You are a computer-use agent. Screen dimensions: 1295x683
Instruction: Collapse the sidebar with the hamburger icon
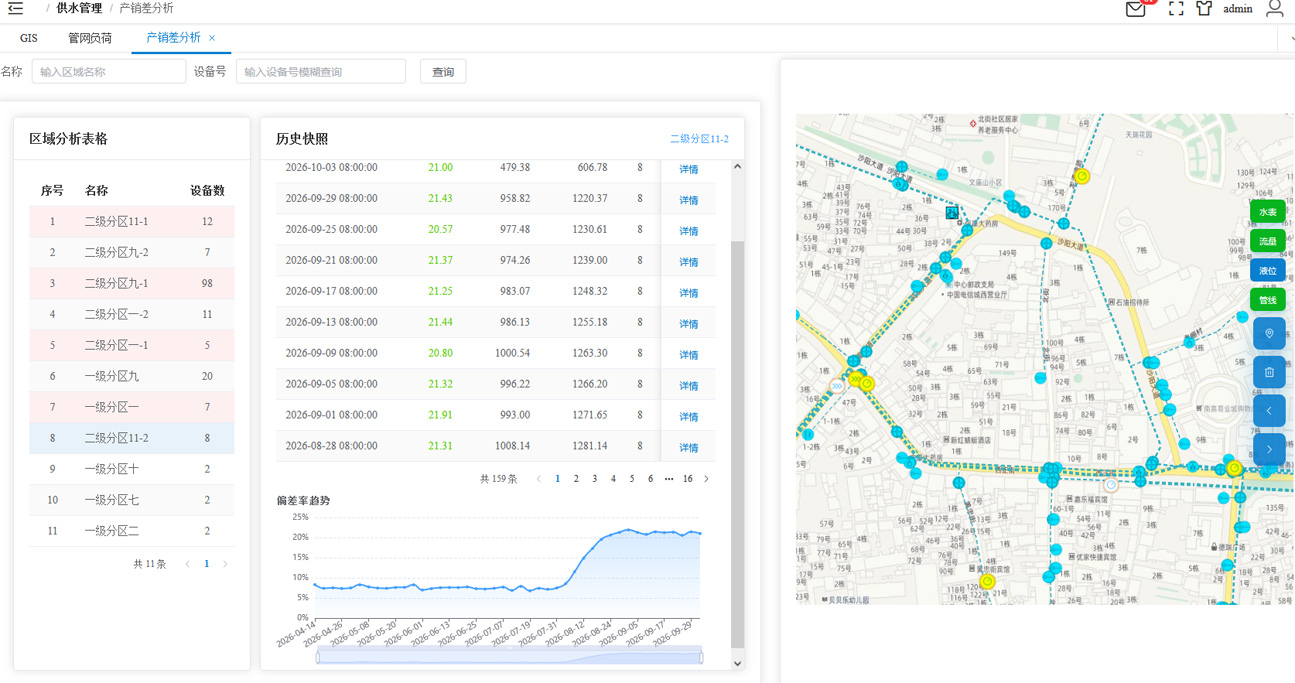click(x=15, y=8)
